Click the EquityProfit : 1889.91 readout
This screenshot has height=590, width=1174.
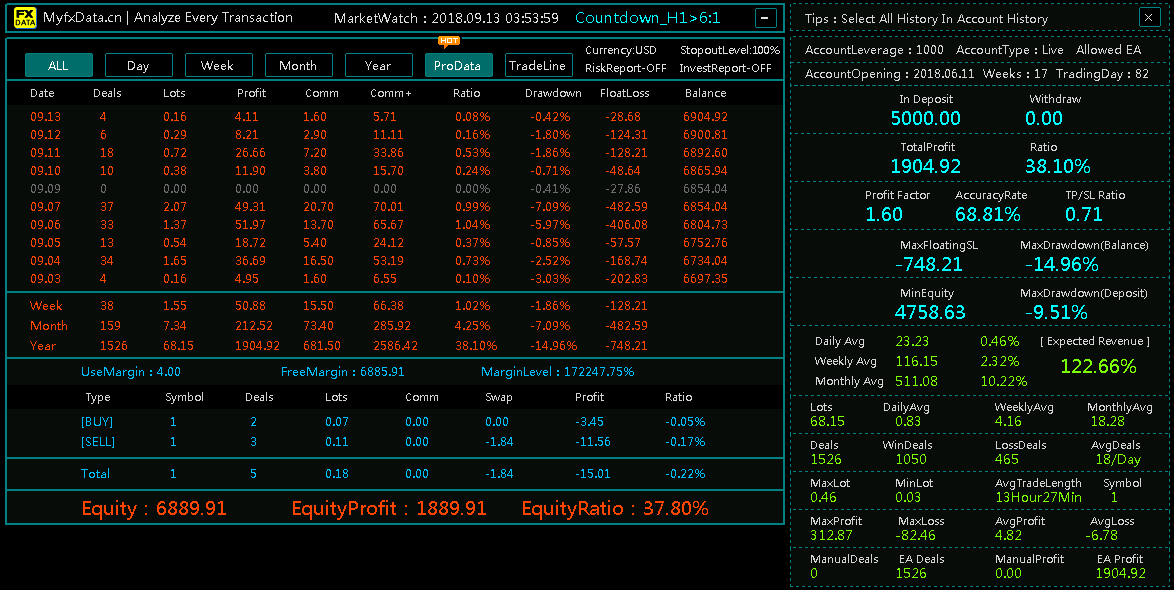point(389,508)
